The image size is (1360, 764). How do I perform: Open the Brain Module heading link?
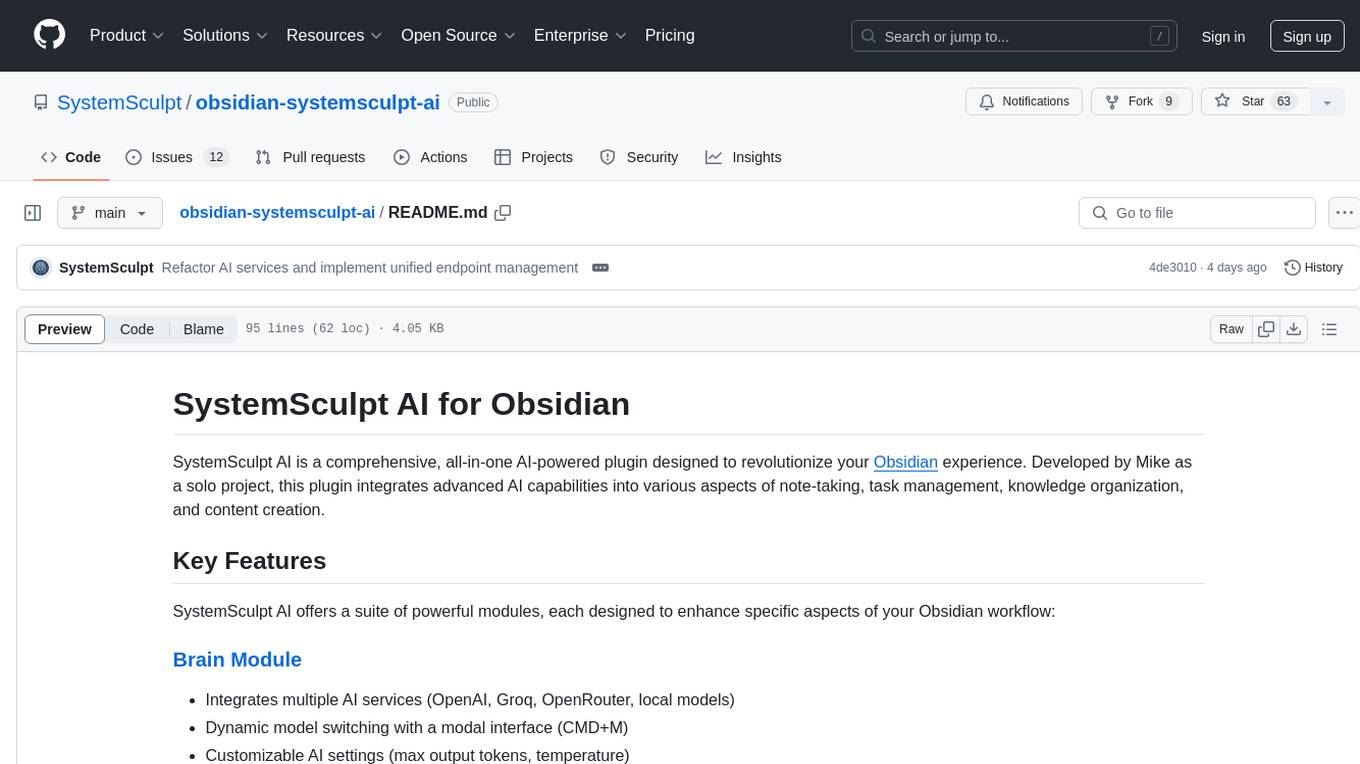click(237, 659)
